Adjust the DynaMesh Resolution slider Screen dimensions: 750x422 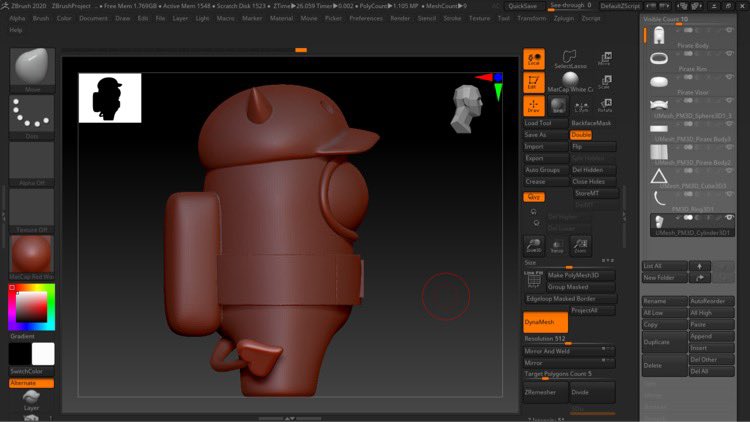(569, 339)
